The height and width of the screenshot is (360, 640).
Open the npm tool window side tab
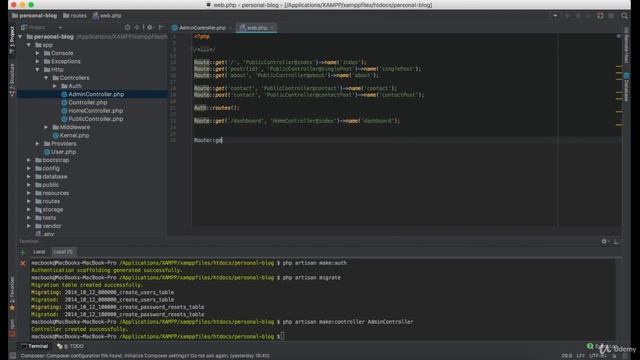coord(12,327)
